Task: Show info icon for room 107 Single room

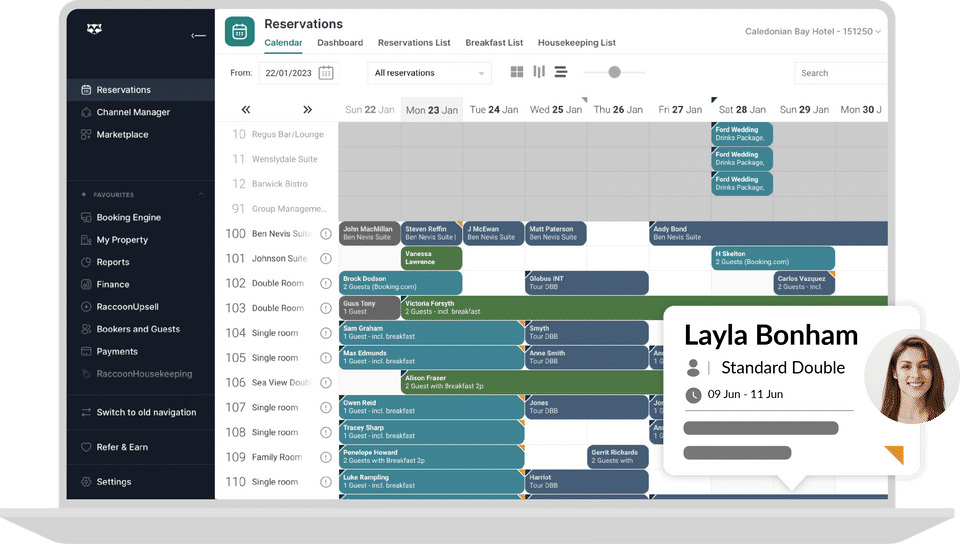Action: 326,408
